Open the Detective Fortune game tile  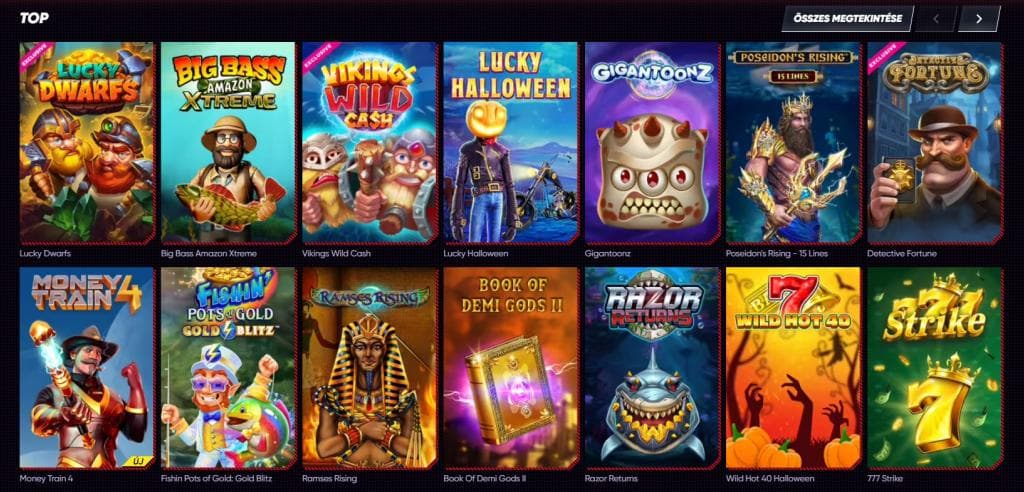coord(935,143)
